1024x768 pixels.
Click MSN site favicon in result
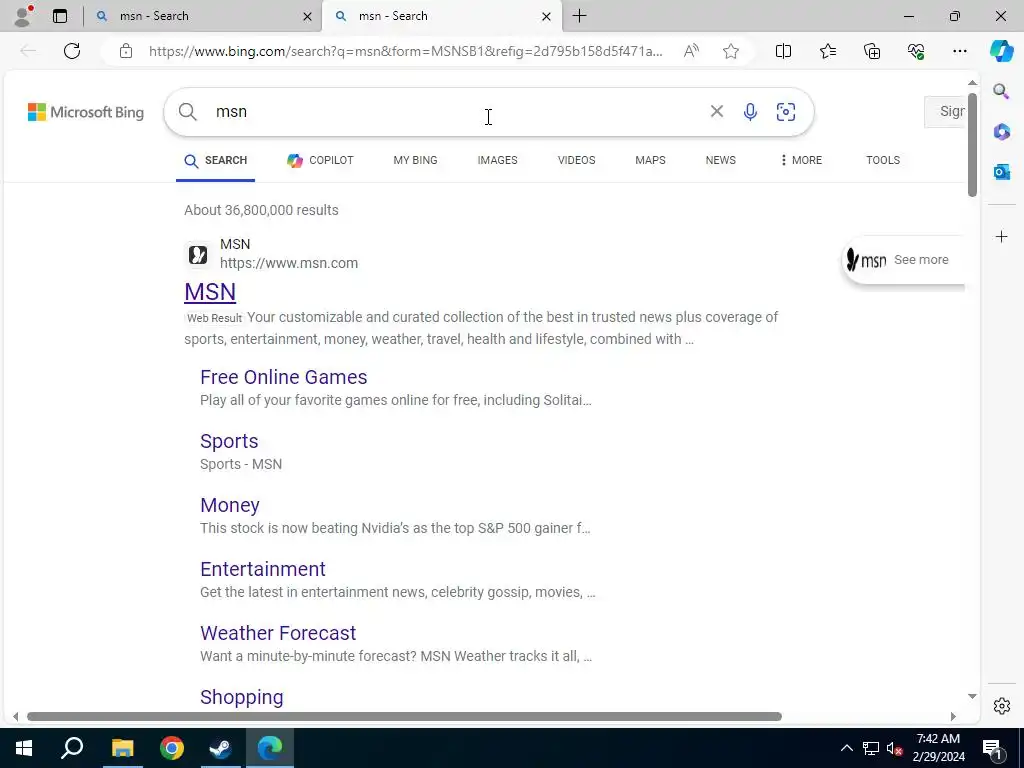pos(198,254)
